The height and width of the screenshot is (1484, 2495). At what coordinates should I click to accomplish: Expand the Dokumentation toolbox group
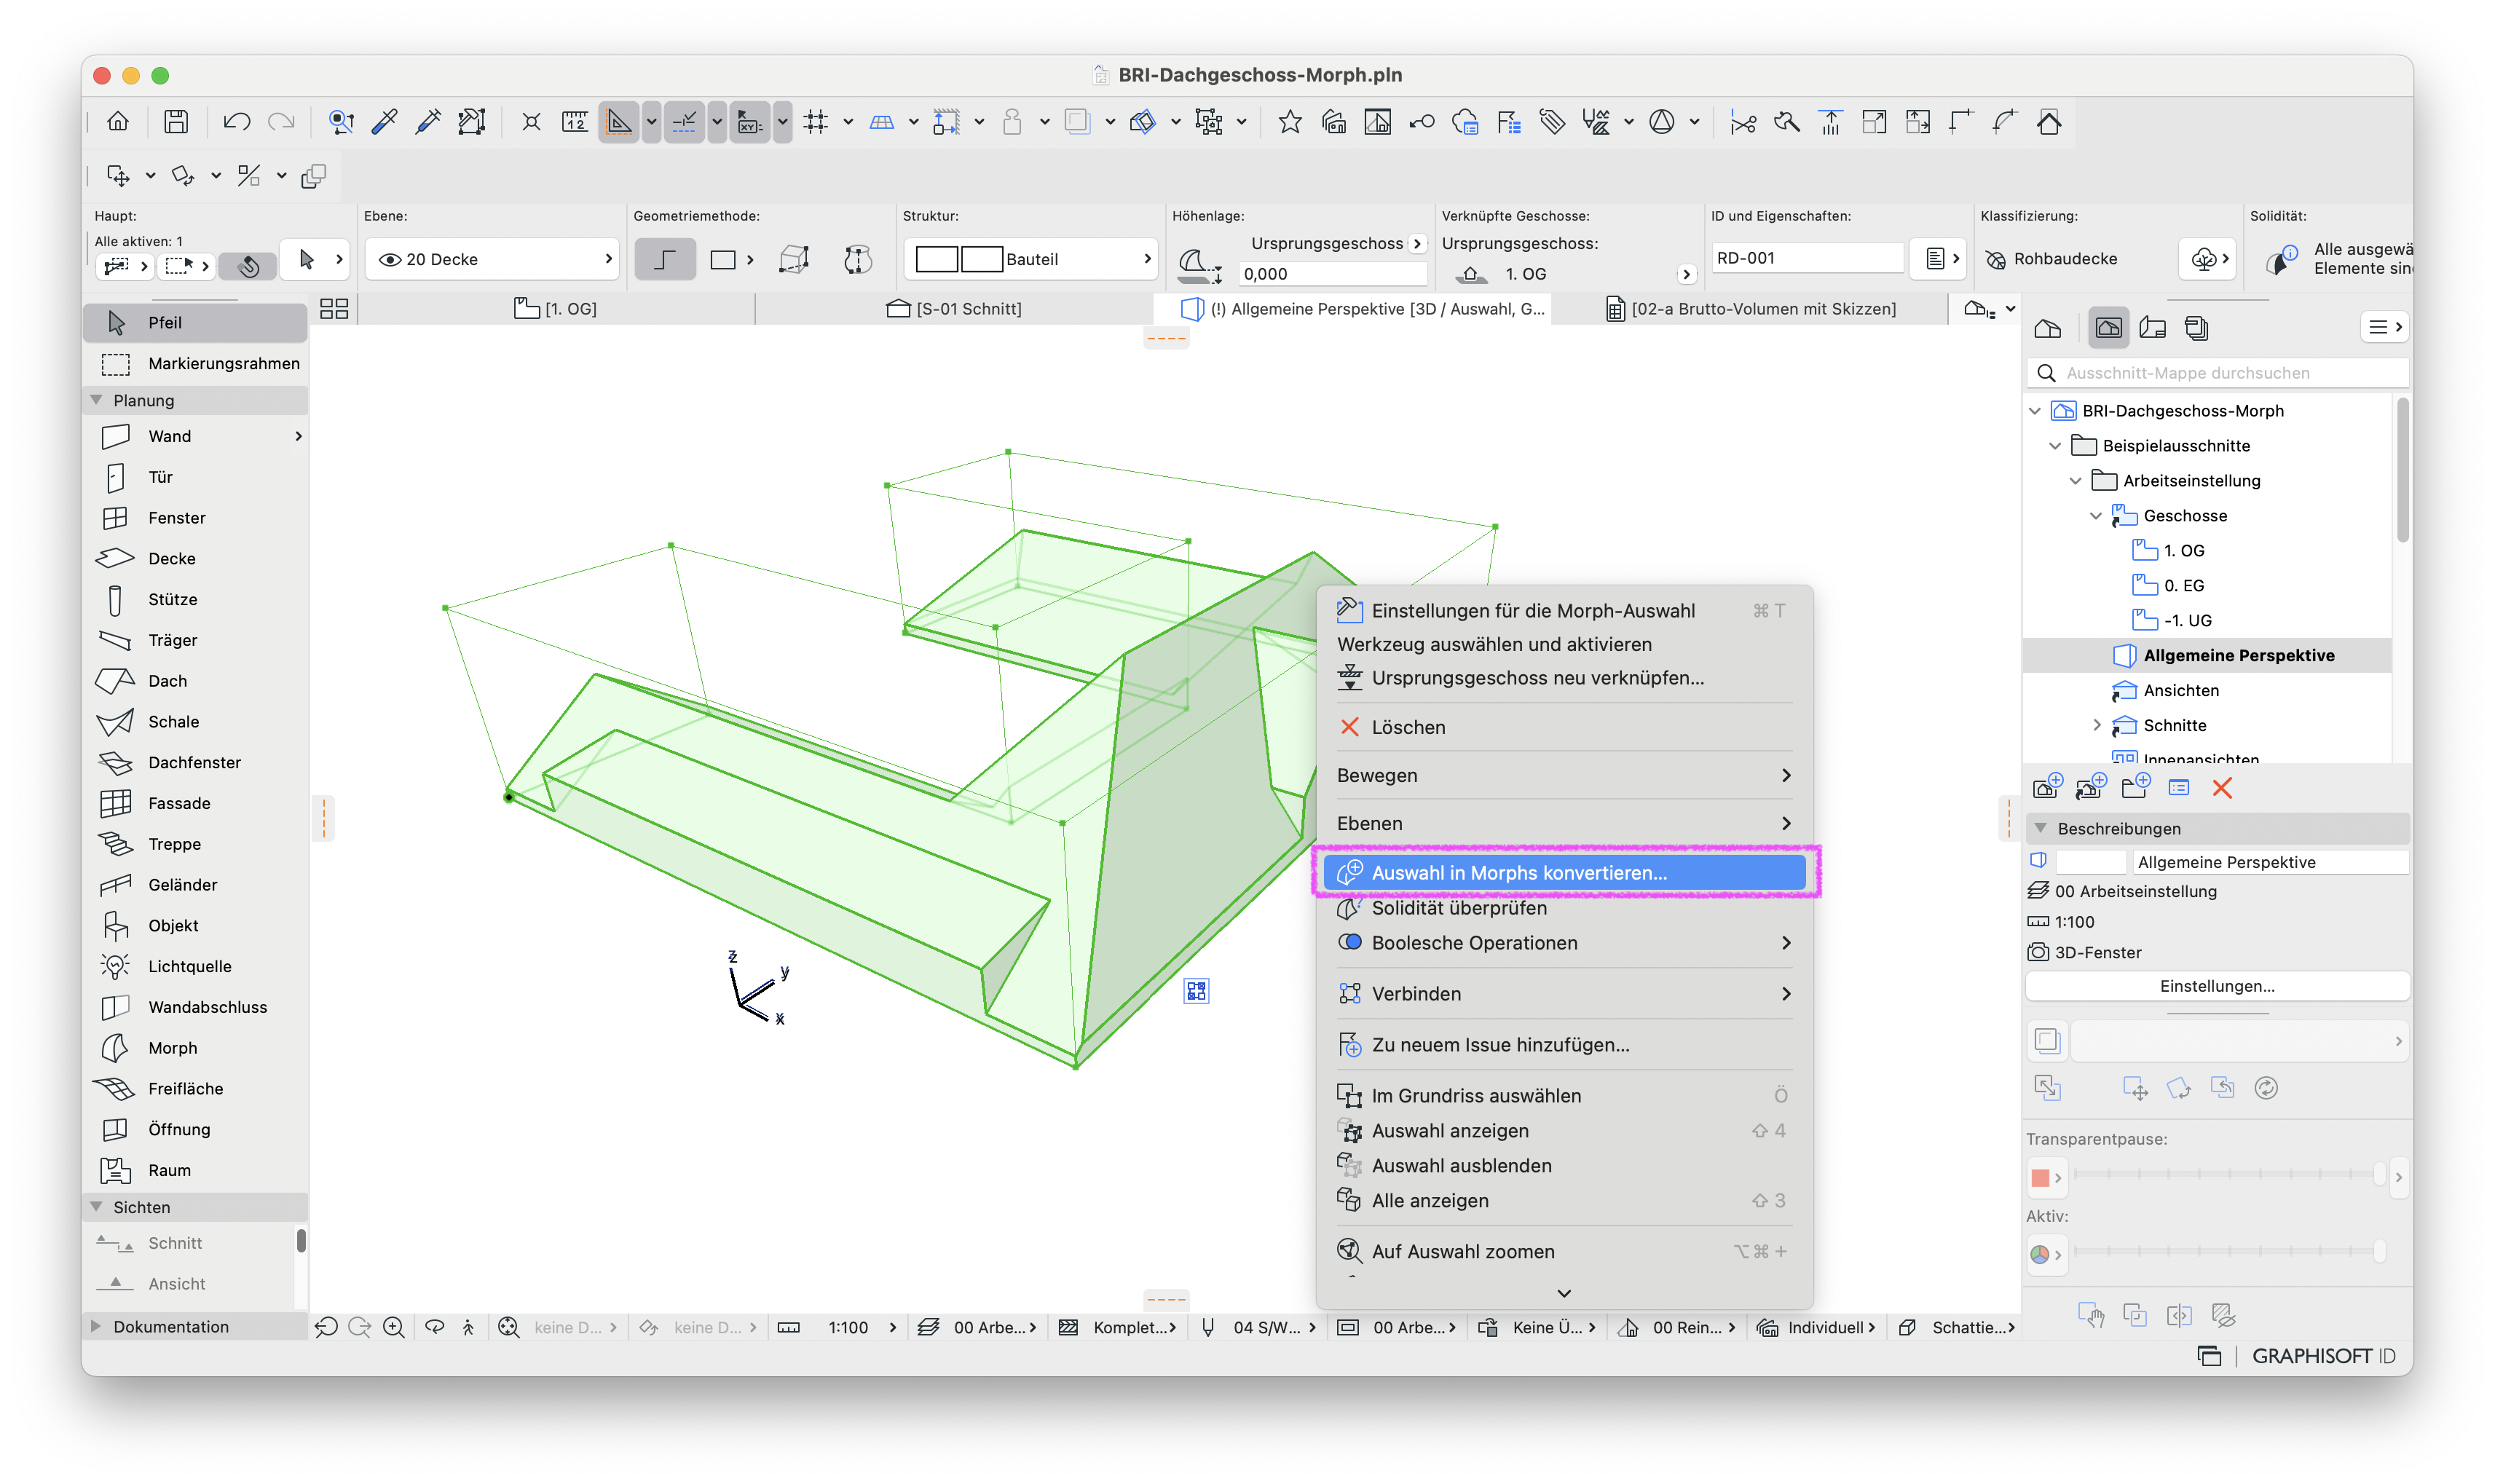pyautogui.click(x=96, y=1326)
